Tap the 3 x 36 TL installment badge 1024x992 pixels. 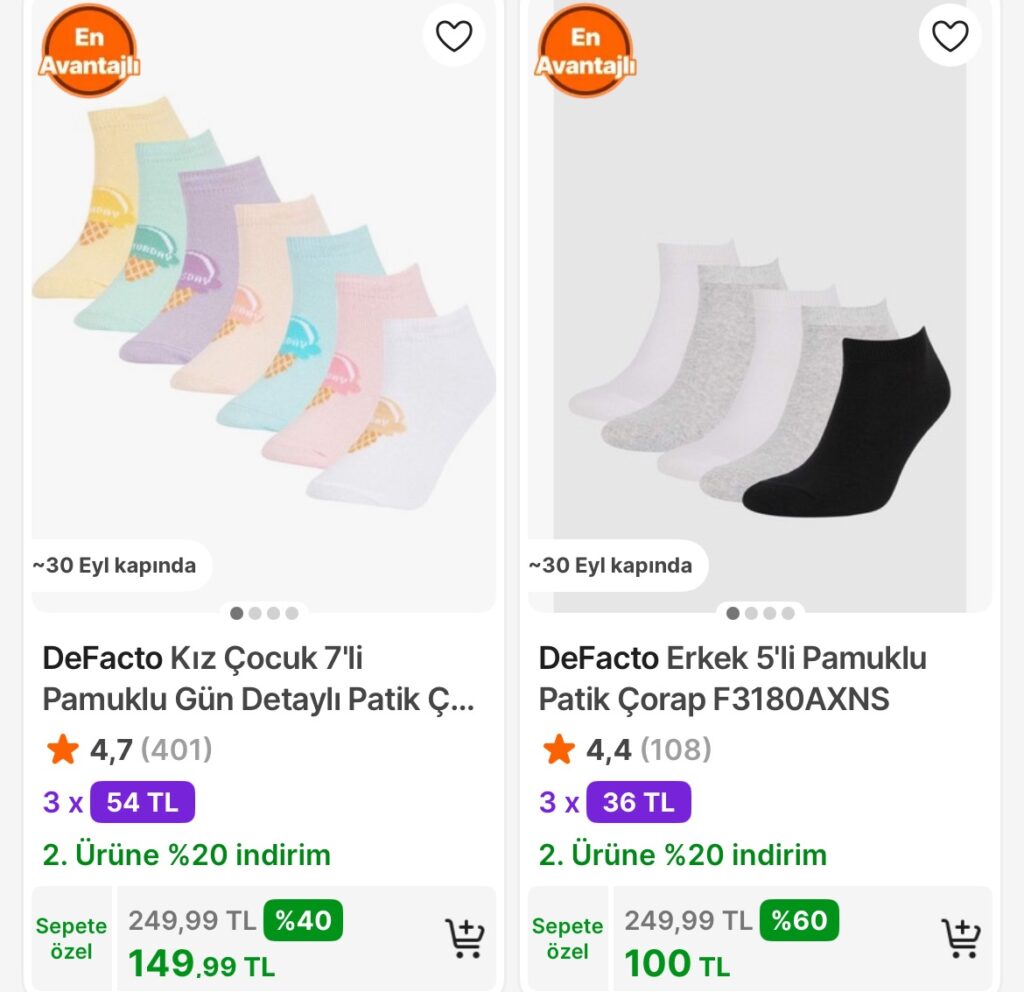tap(638, 802)
